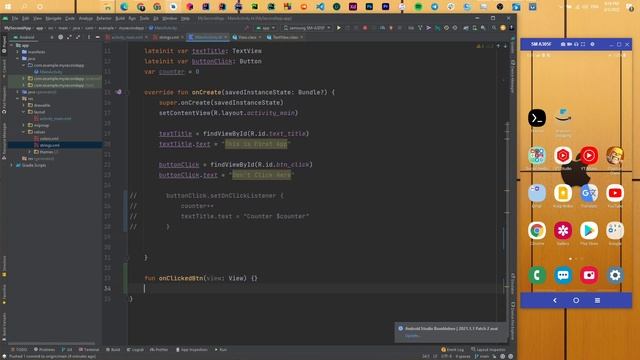Run the app with the green play button
This screenshot has width=640, height=360.
click(338, 28)
